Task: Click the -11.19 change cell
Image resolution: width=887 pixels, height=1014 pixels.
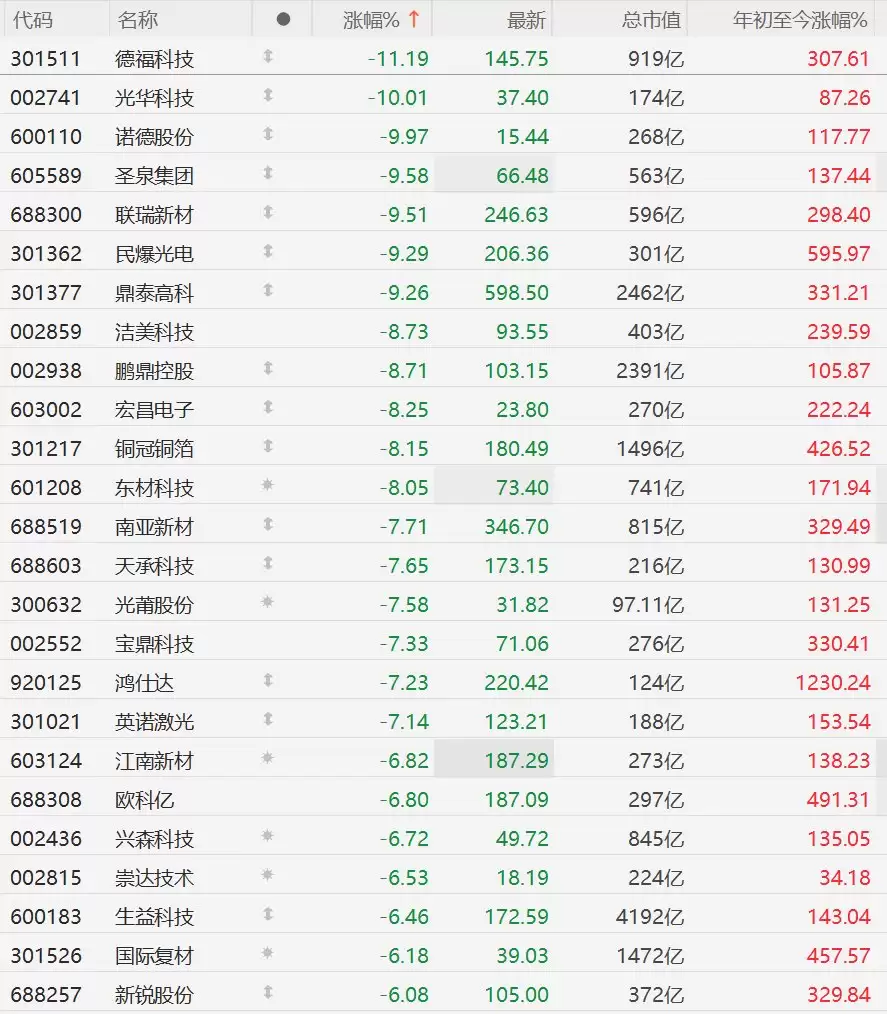Action: [x=398, y=59]
